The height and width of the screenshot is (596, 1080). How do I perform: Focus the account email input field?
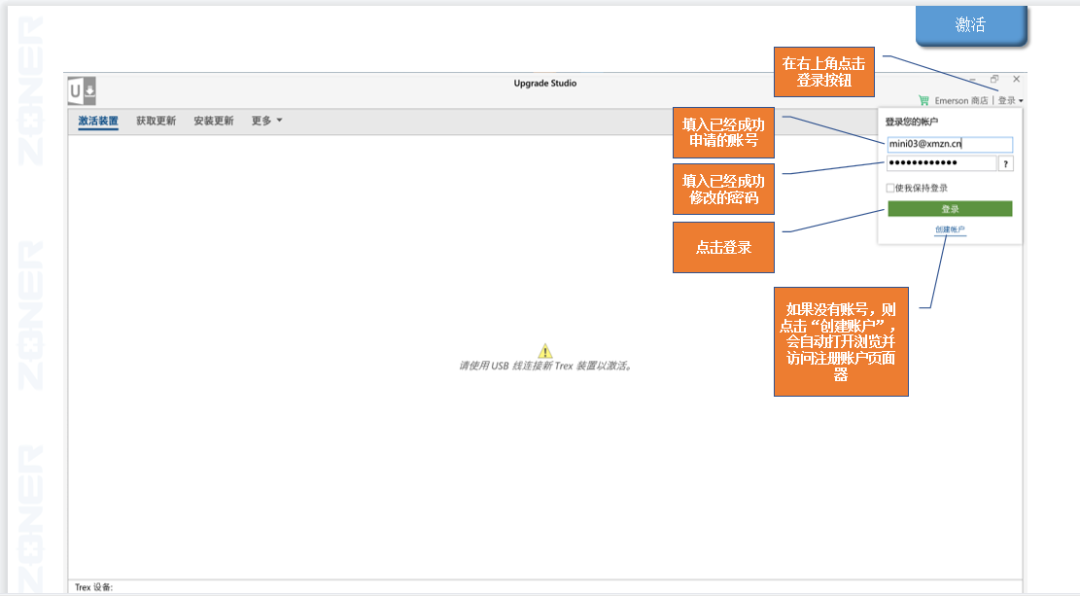pos(949,144)
